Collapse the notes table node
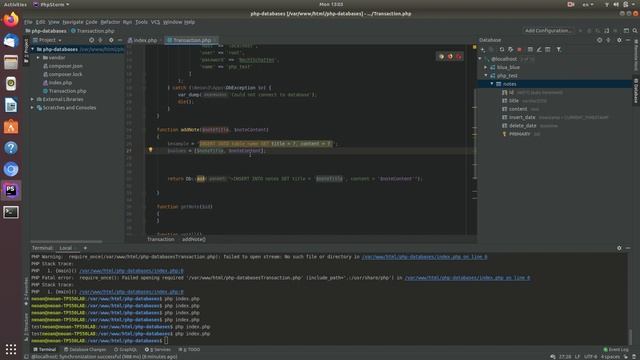Image resolution: width=640 pixels, height=360 pixels. point(492,84)
